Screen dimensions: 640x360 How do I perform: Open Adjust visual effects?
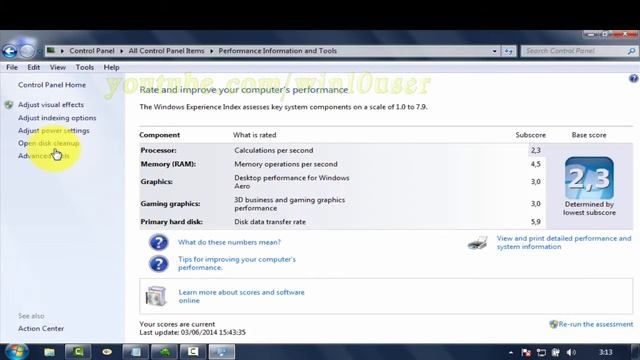click(51, 105)
